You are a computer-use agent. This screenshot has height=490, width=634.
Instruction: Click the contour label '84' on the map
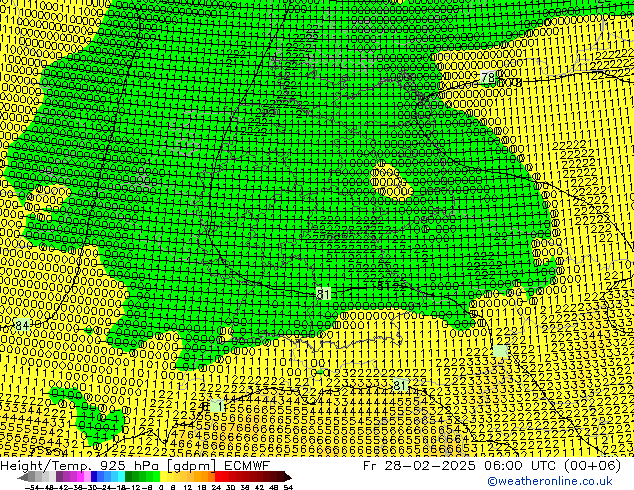(x=22, y=325)
